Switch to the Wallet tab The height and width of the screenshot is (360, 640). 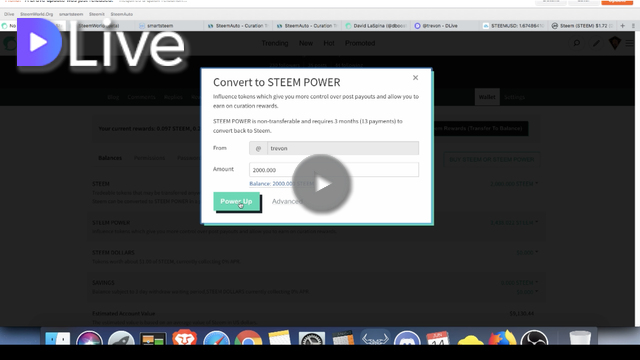click(x=487, y=97)
